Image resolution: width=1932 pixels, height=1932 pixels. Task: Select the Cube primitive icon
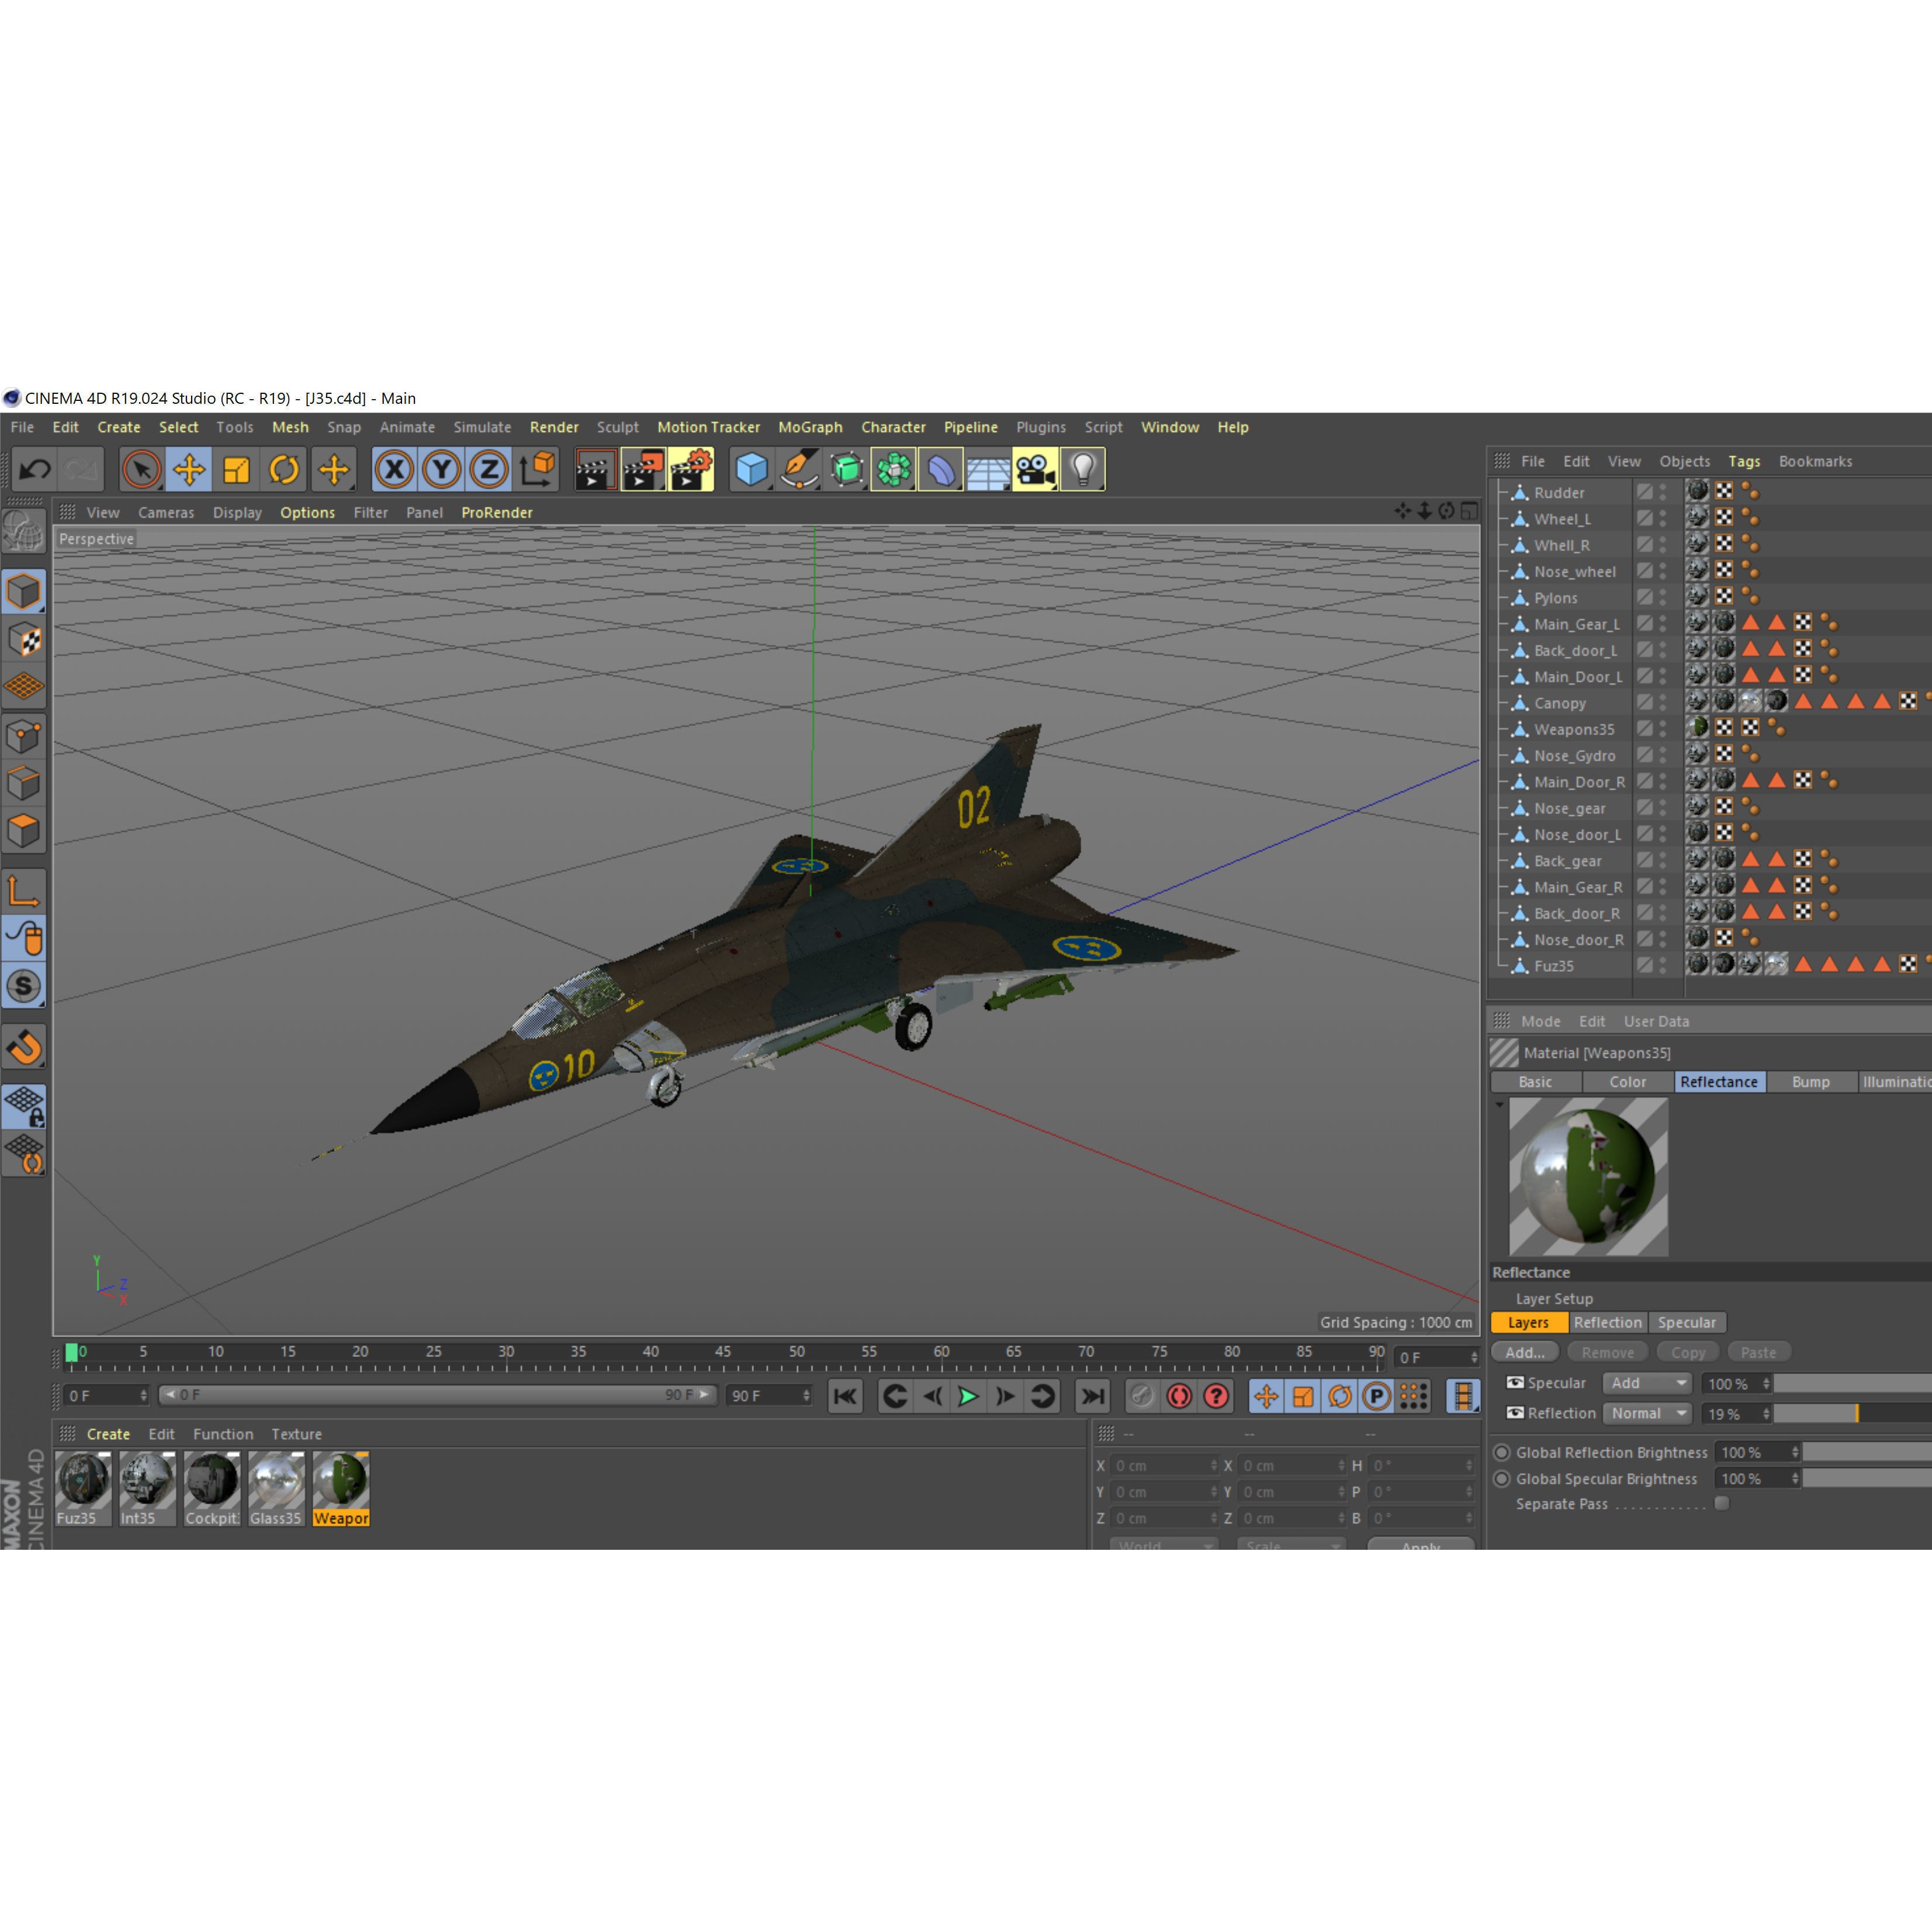750,468
